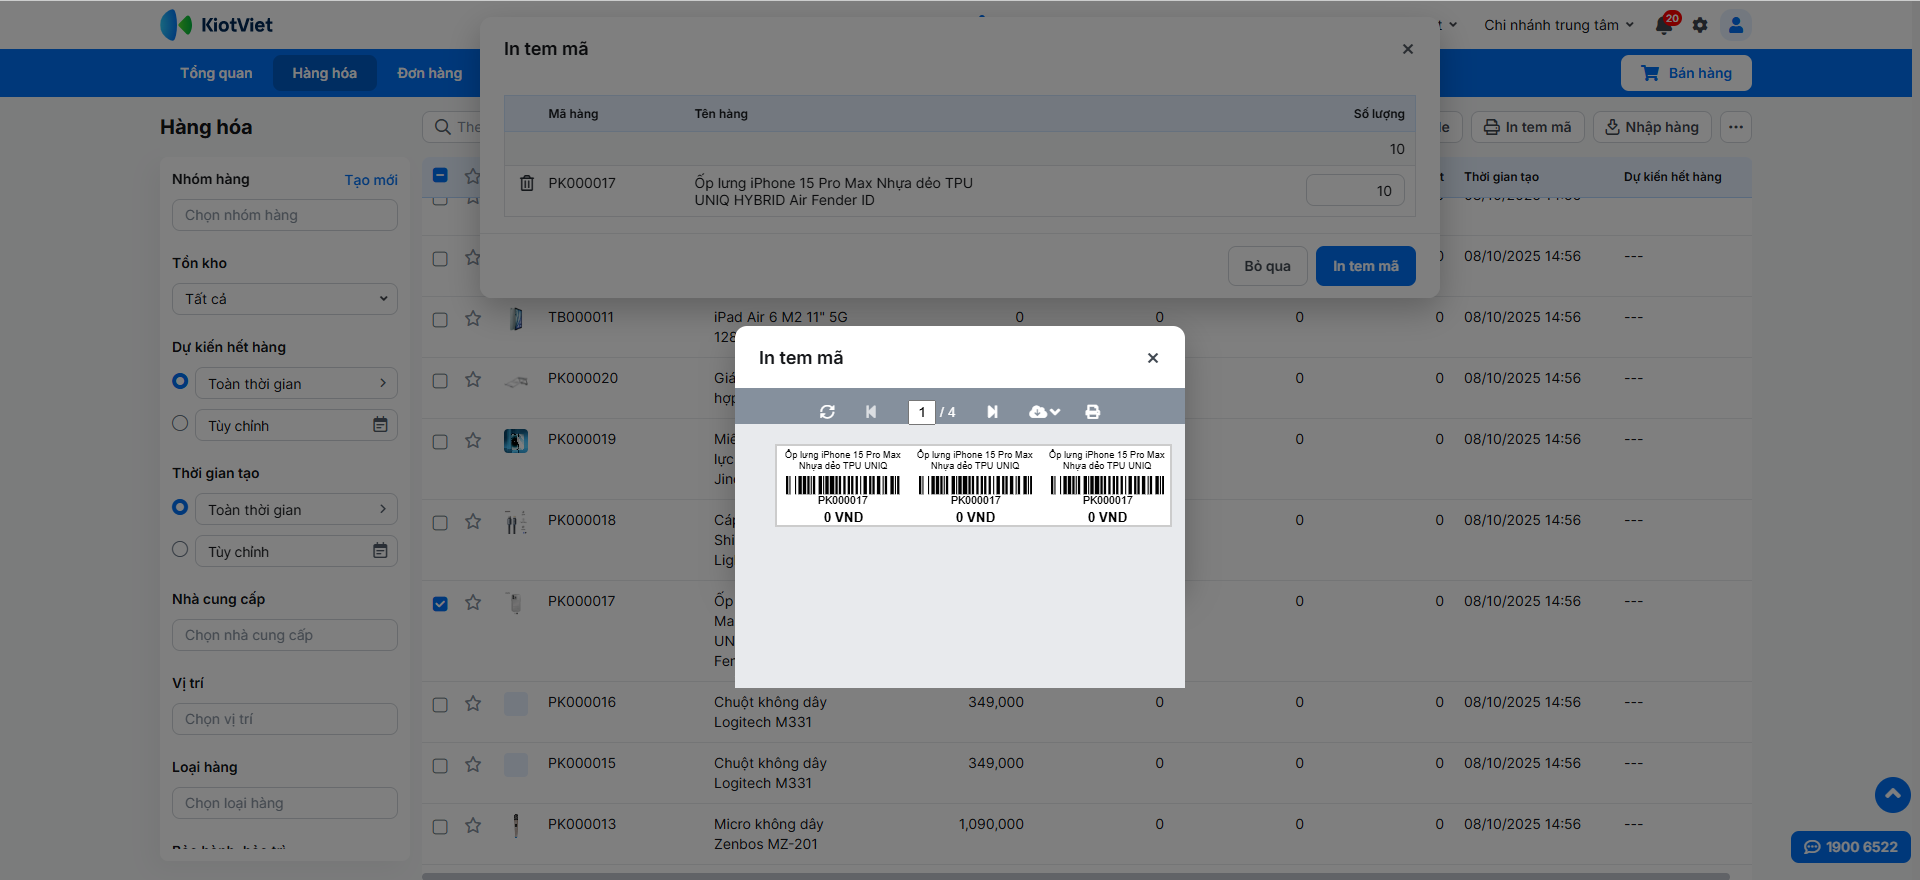Expand the Tồn kho dropdown
This screenshot has height=880, width=1920.
[285, 299]
